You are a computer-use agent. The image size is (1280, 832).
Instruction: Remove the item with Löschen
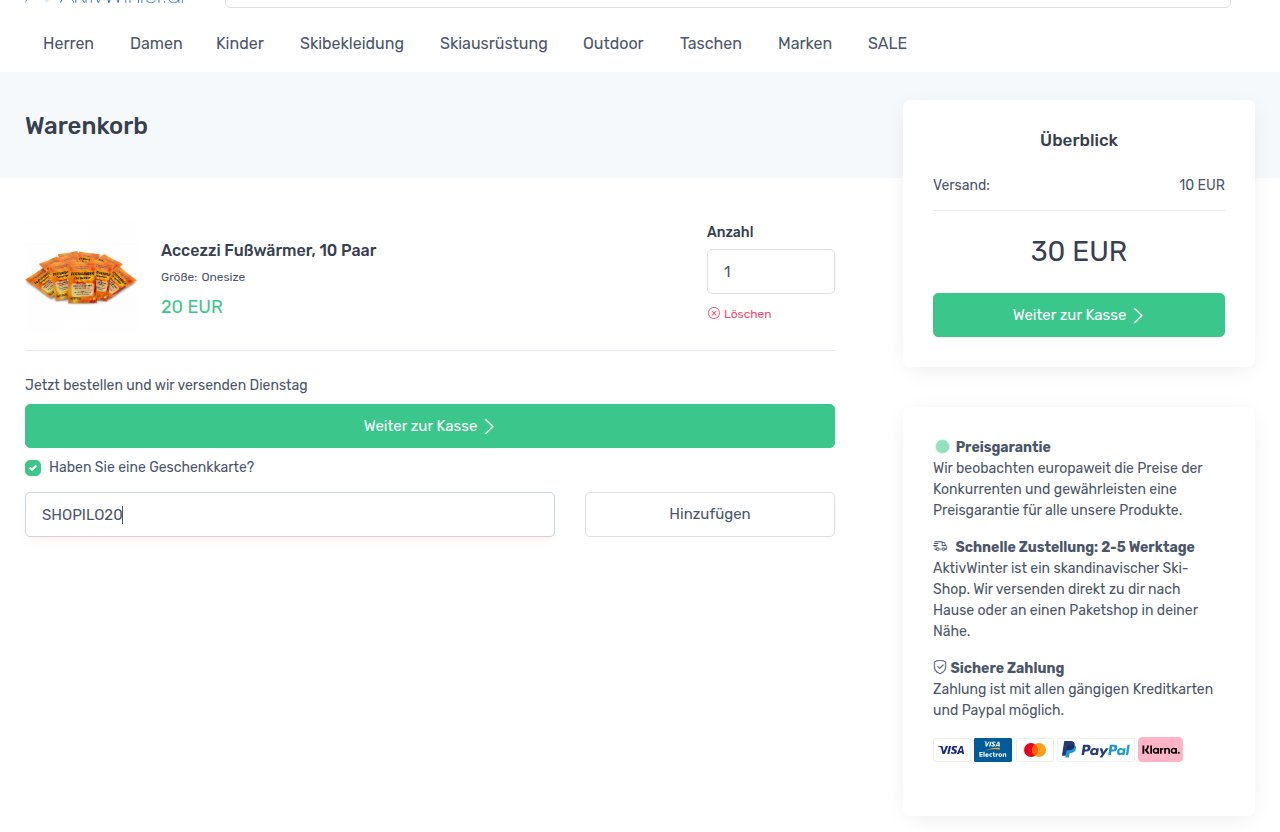739,313
